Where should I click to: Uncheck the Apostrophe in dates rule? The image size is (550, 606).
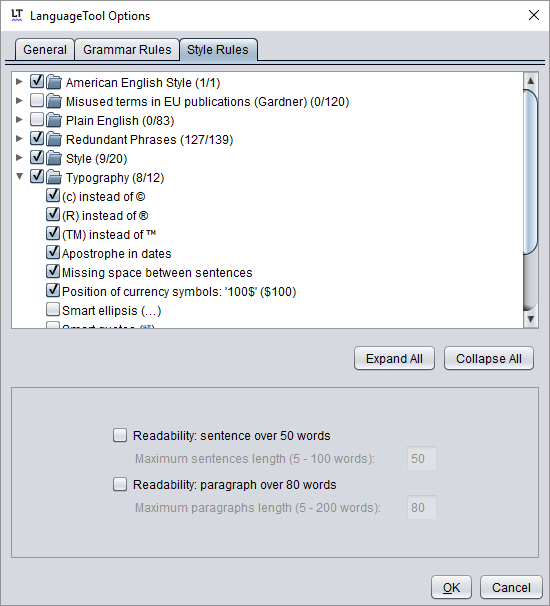[x=53, y=252]
